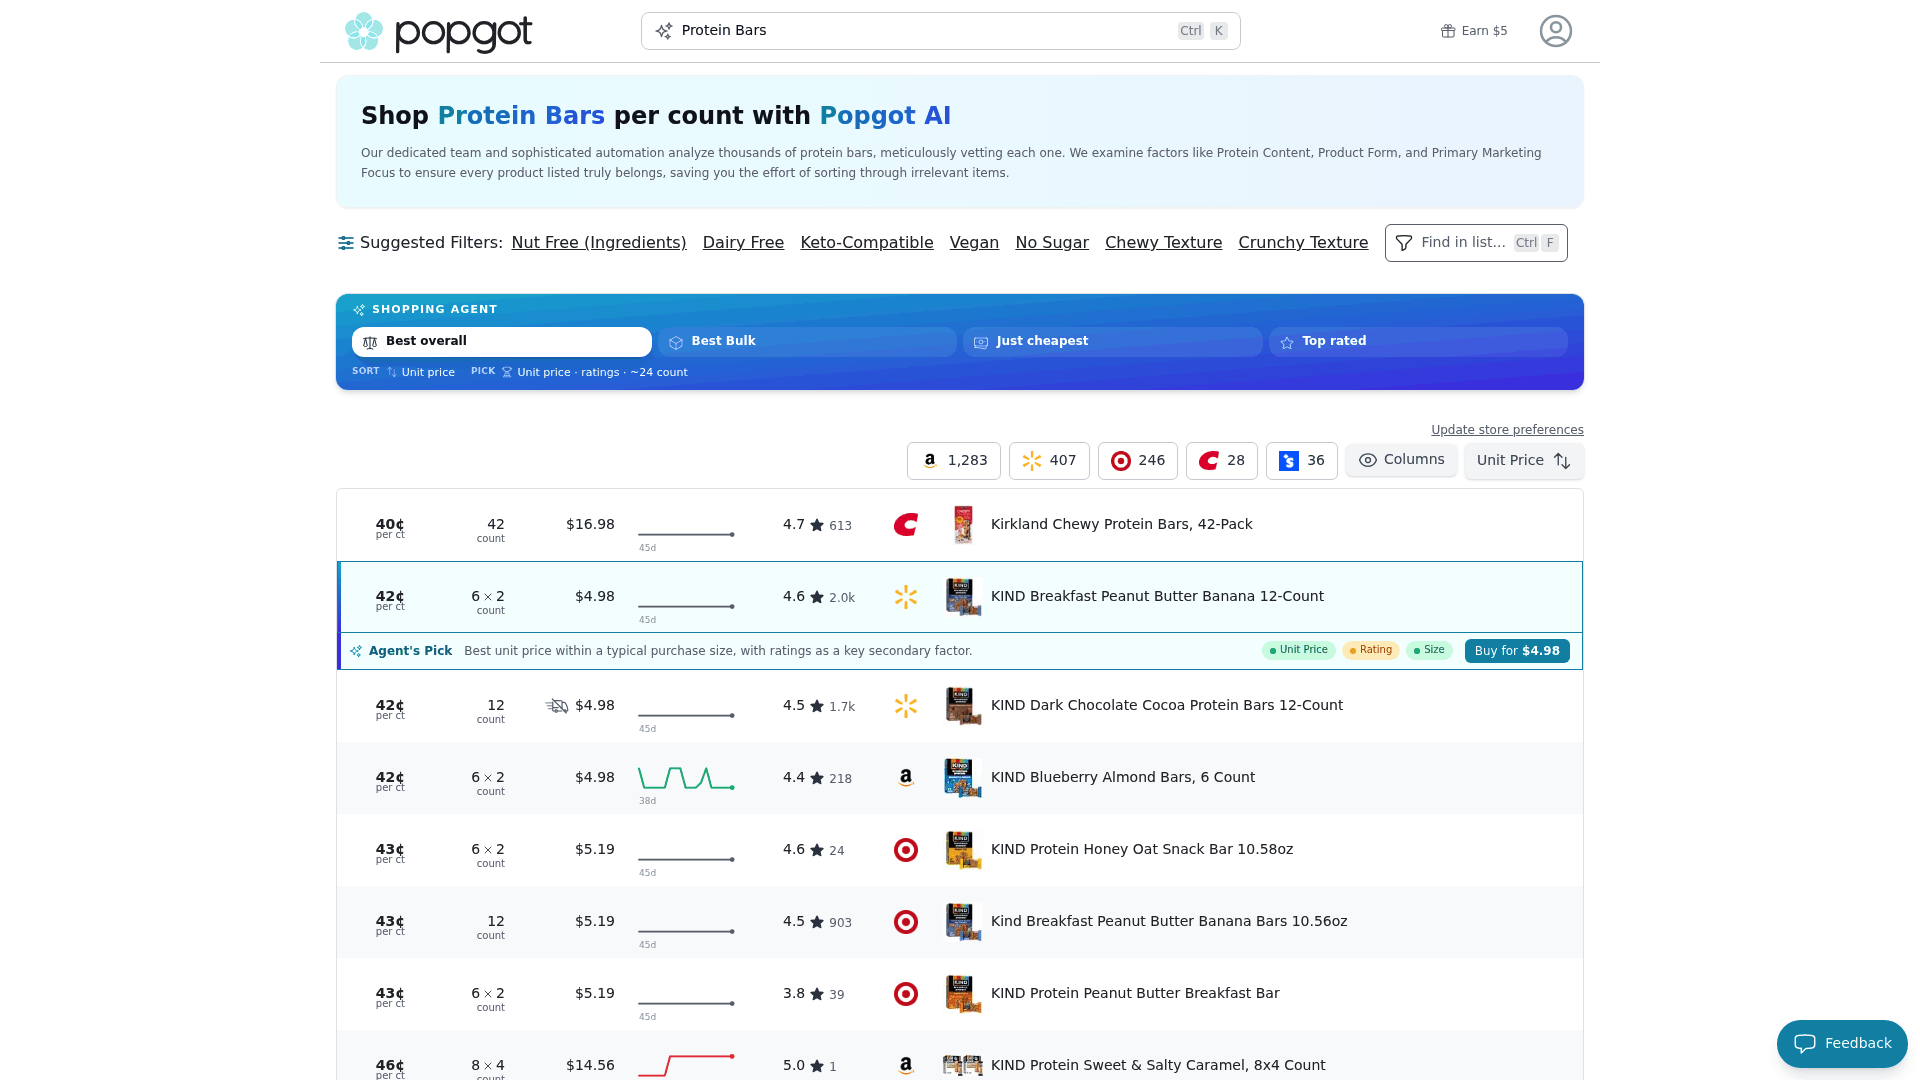Apply the Dairy Free filter
Image resolution: width=1920 pixels, height=1080 pixels.
743,243
